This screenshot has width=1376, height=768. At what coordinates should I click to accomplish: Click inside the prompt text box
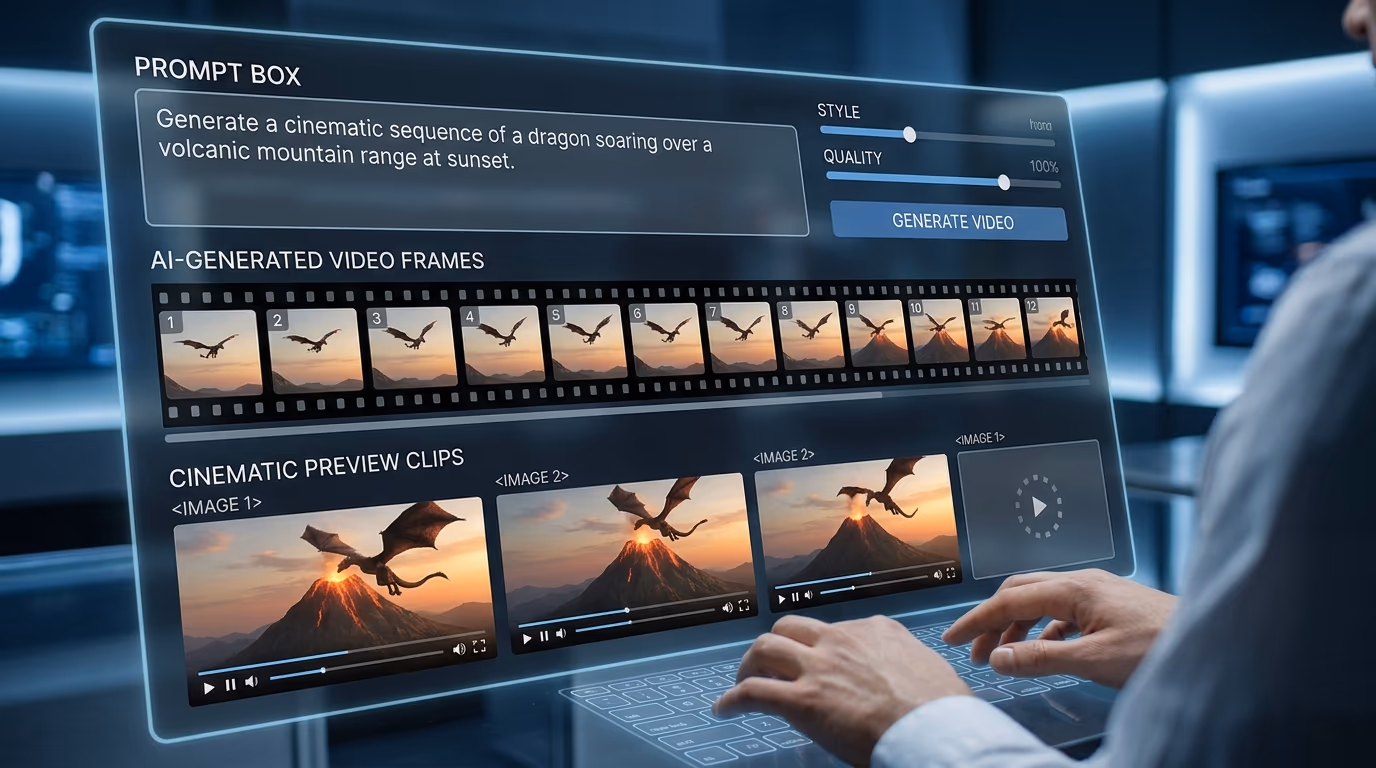pyautogui.click(x=474, y=161)
